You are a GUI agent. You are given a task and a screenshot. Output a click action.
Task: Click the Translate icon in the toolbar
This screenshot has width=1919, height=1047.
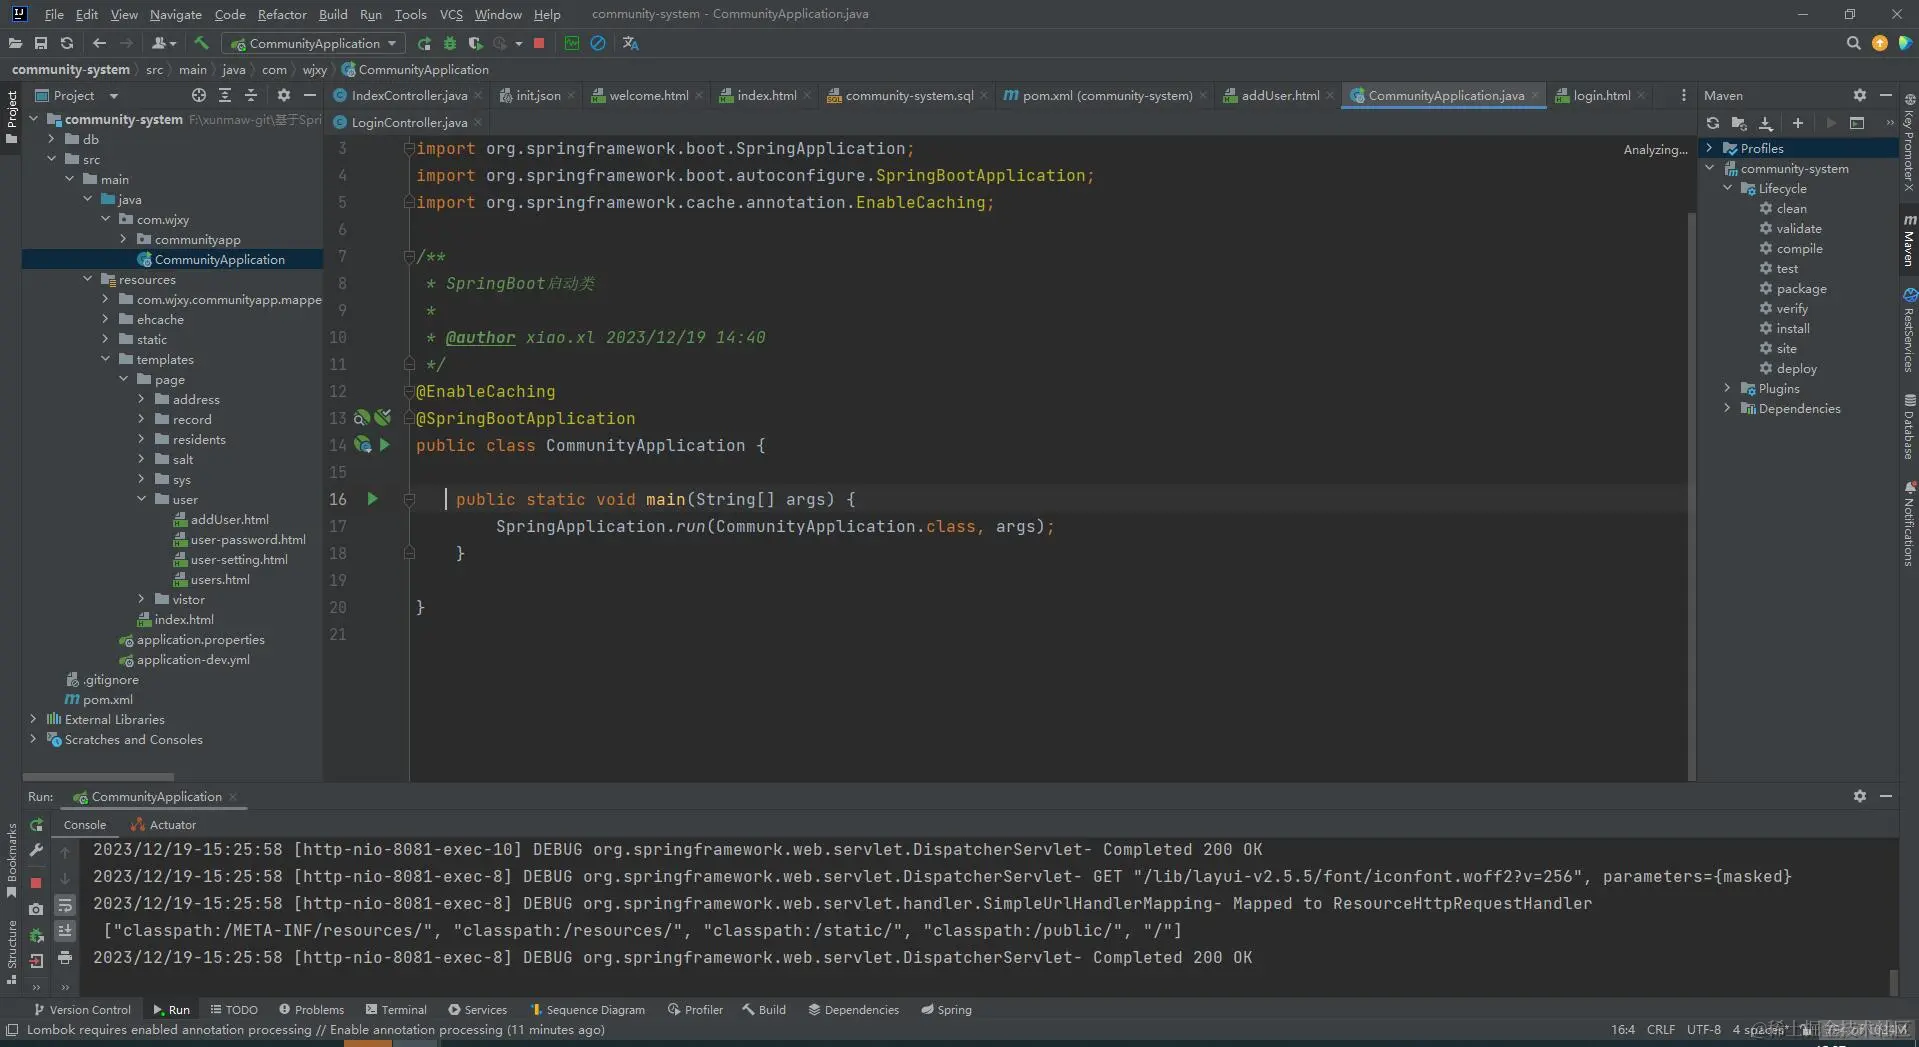click(x=630, y=43)
